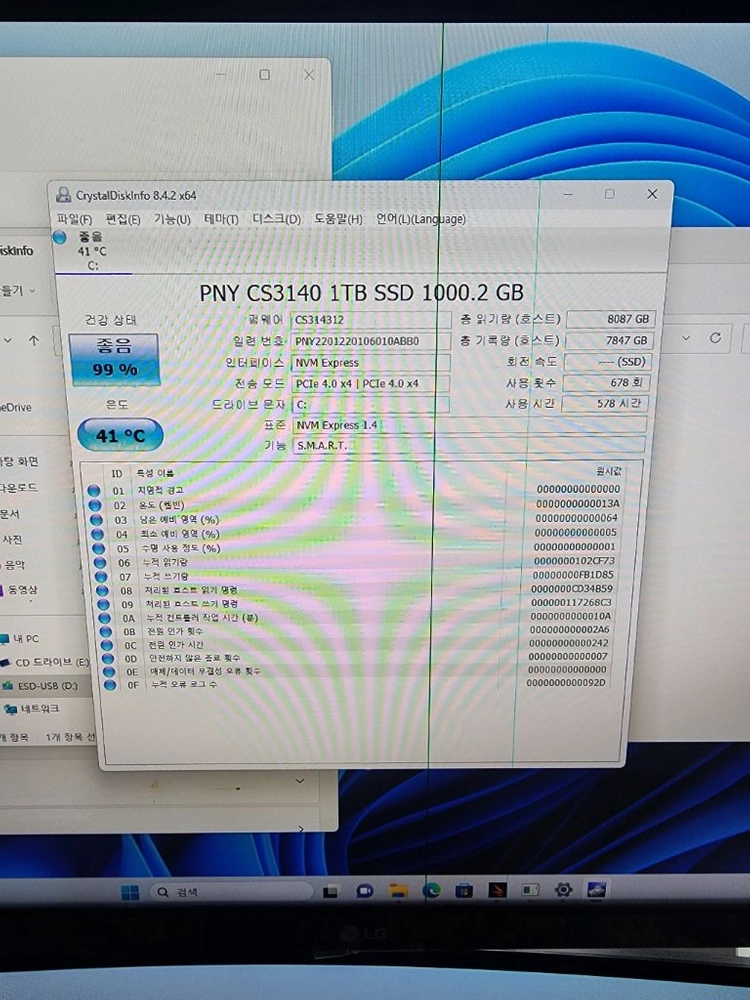This screenshot has width=750, height=1000.
Task: Expand the address bar dropdown beside refresh
Action: pos(686,338)
